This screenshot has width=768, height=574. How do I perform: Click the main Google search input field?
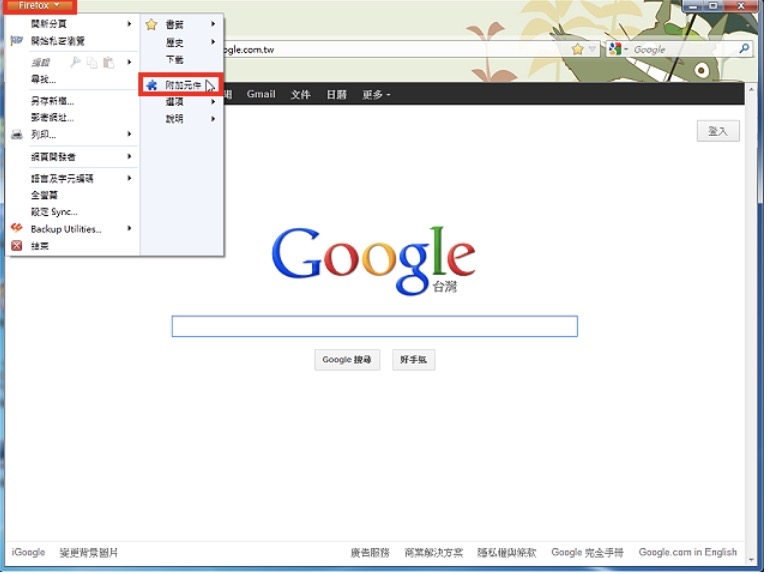pyautogui.click(x=375, y=326)
